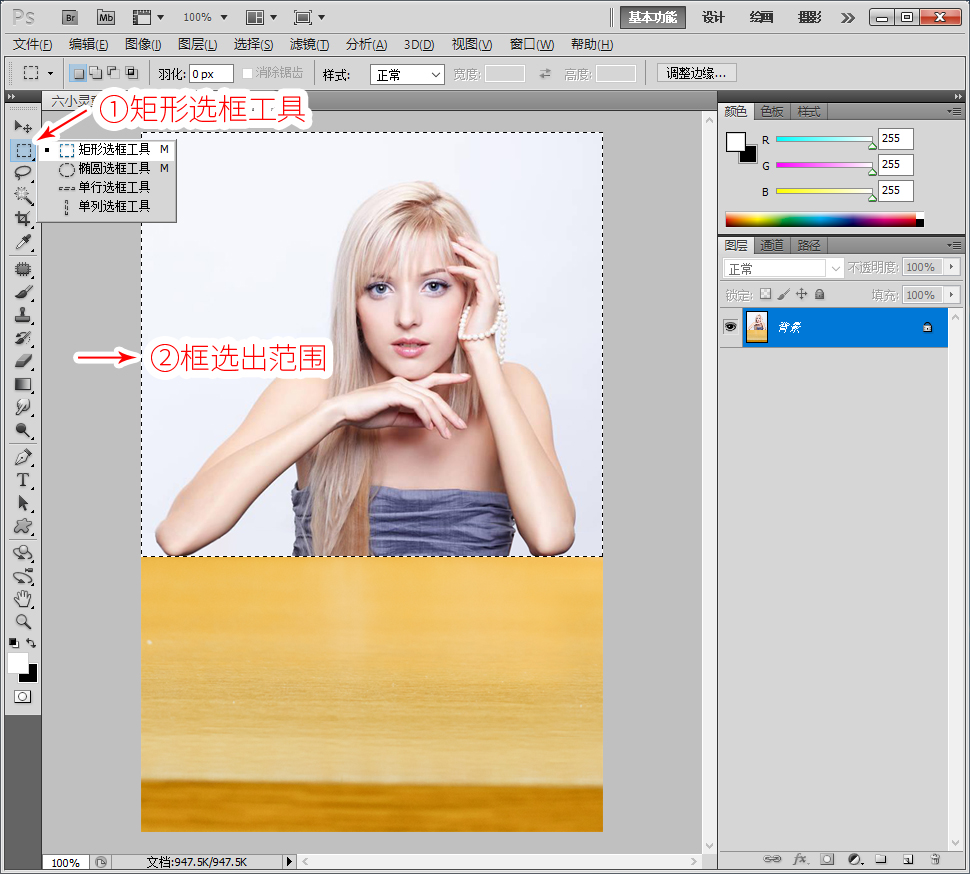Open the 文件(F) menu
The width and height of the screenshot is (970, 874).
coord(32,45)
